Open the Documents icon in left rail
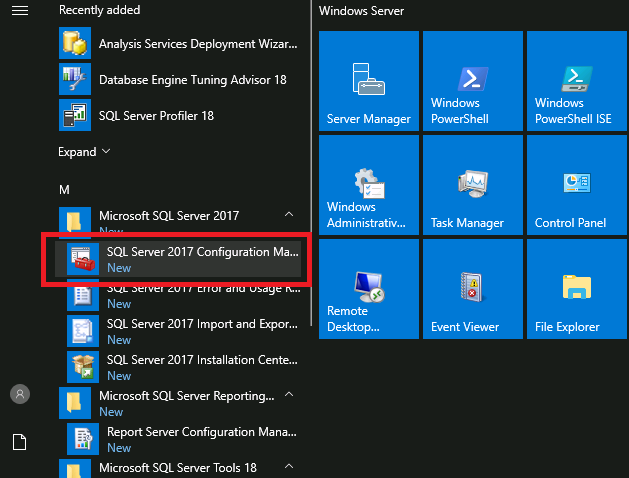The width and height of the screenshot is (629, 478). (20, 442)
